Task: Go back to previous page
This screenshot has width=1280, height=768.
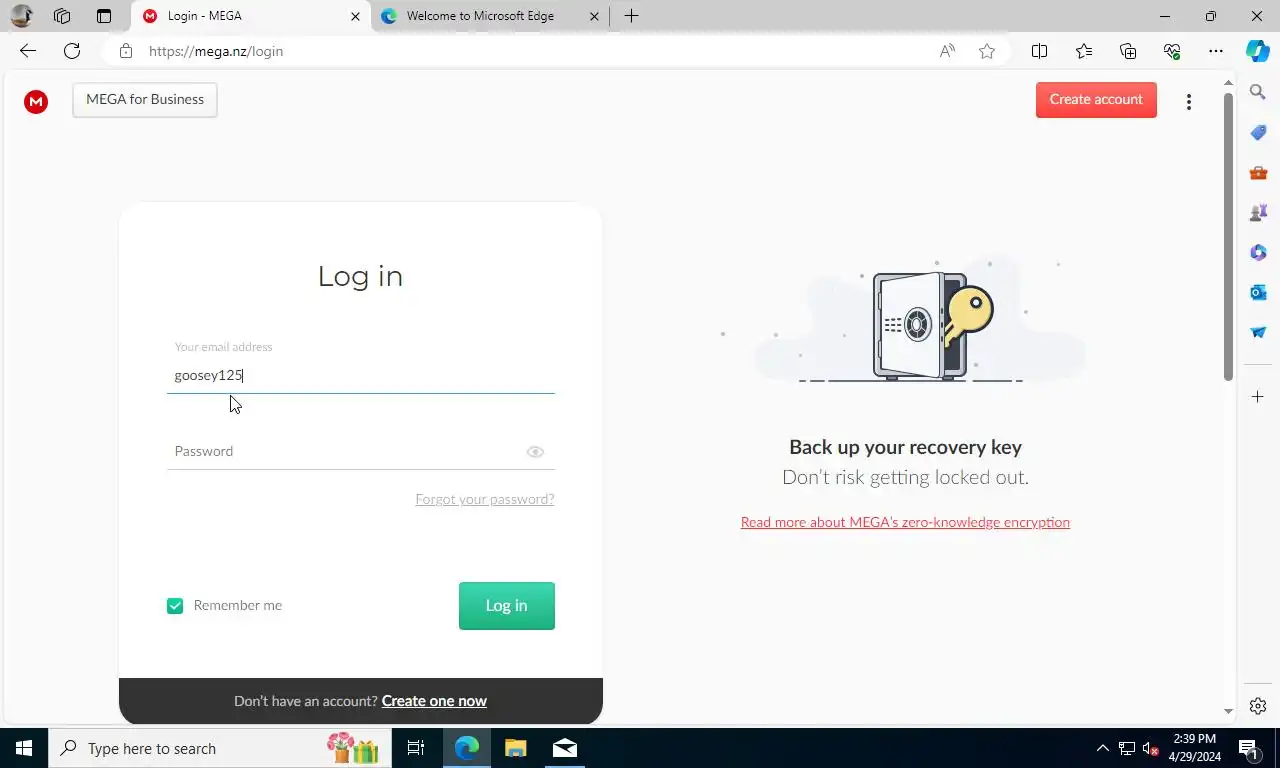Action: click(x=28, y=51)
